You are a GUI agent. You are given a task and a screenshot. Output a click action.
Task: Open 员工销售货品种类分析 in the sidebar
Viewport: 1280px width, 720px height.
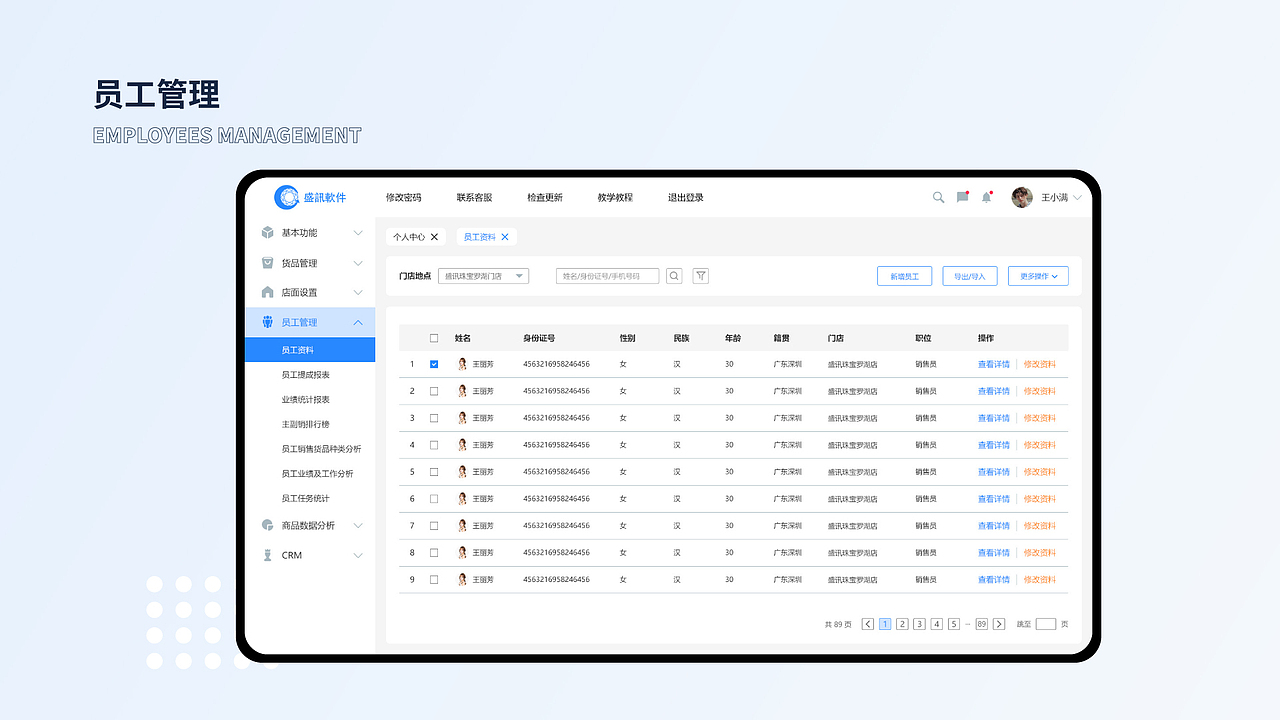click(x=321, y=450)
